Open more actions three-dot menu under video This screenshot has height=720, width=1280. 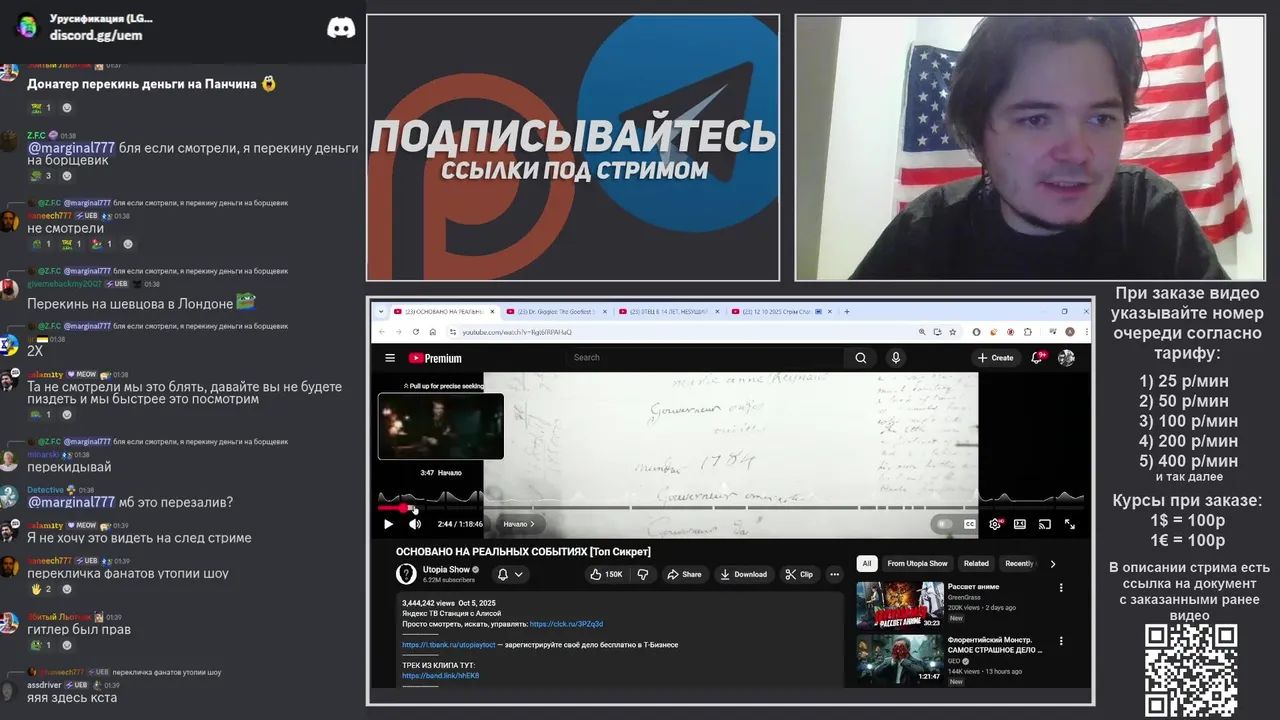(835, 574)
